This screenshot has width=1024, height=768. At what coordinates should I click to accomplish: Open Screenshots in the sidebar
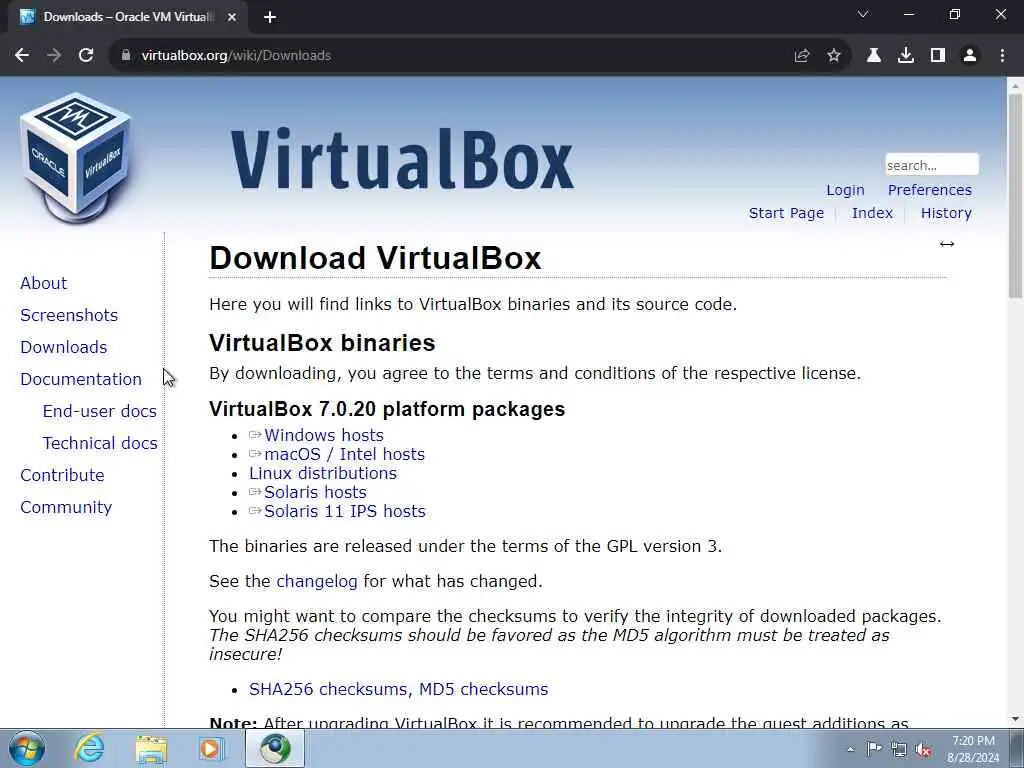pyautogui.click(x=69, y=315)
